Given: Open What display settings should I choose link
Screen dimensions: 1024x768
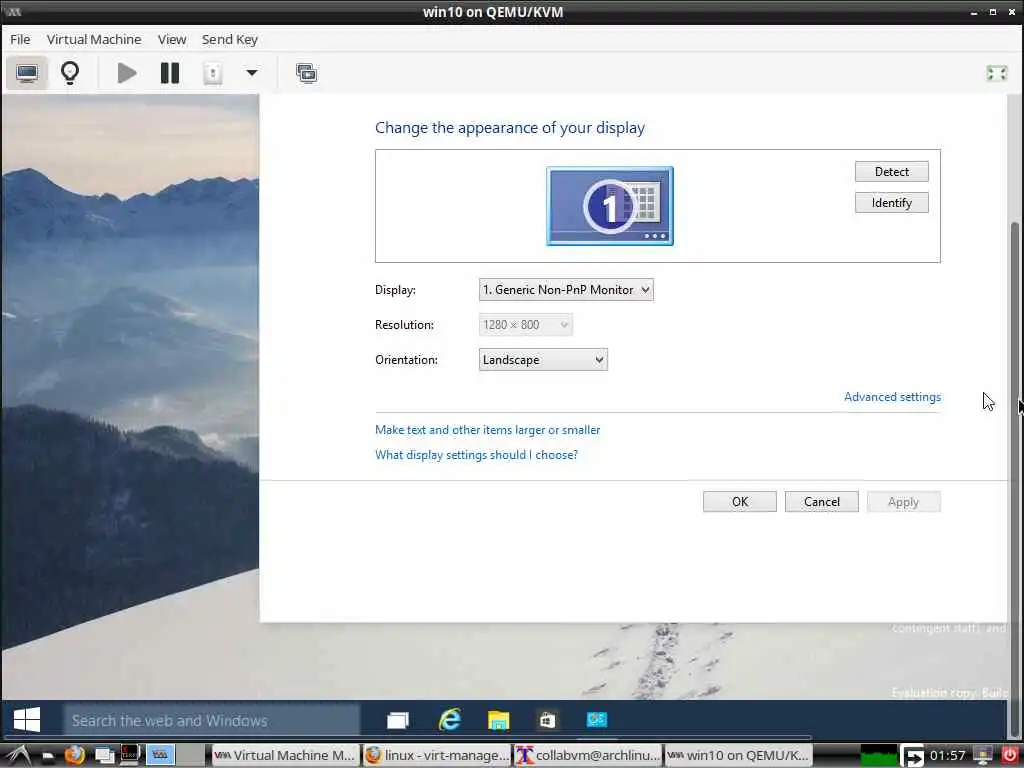Looking at the screenshot, I should click(x=476, y=455).
